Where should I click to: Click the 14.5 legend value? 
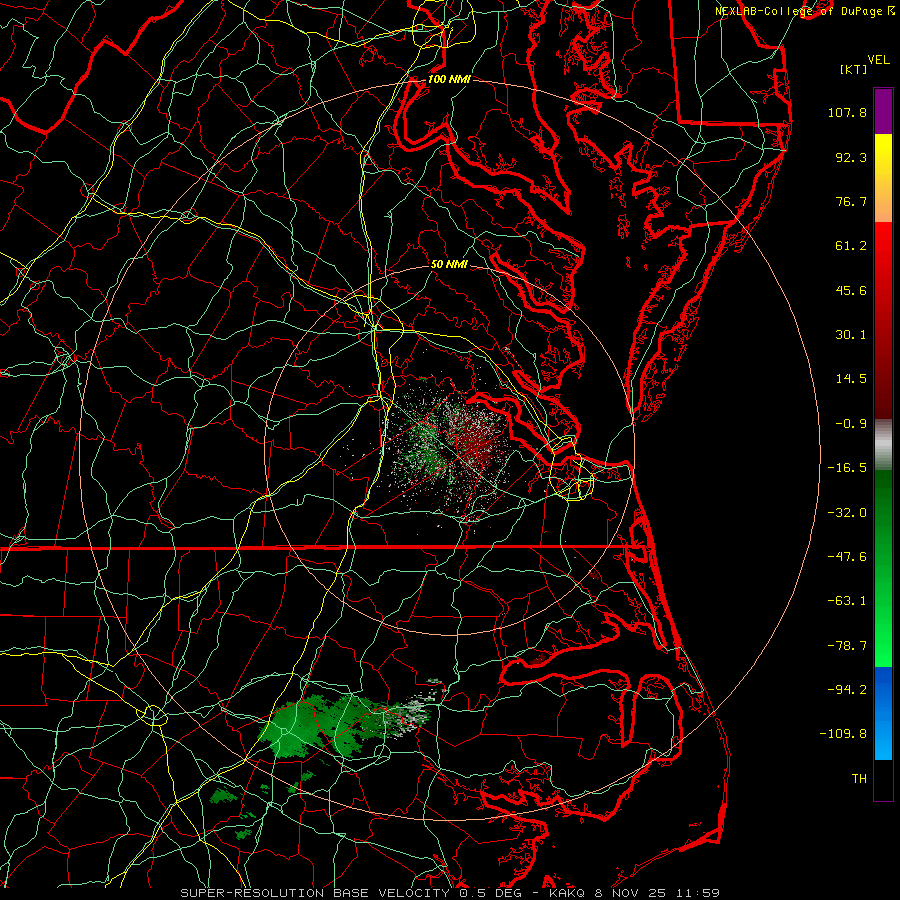point(851,379)
